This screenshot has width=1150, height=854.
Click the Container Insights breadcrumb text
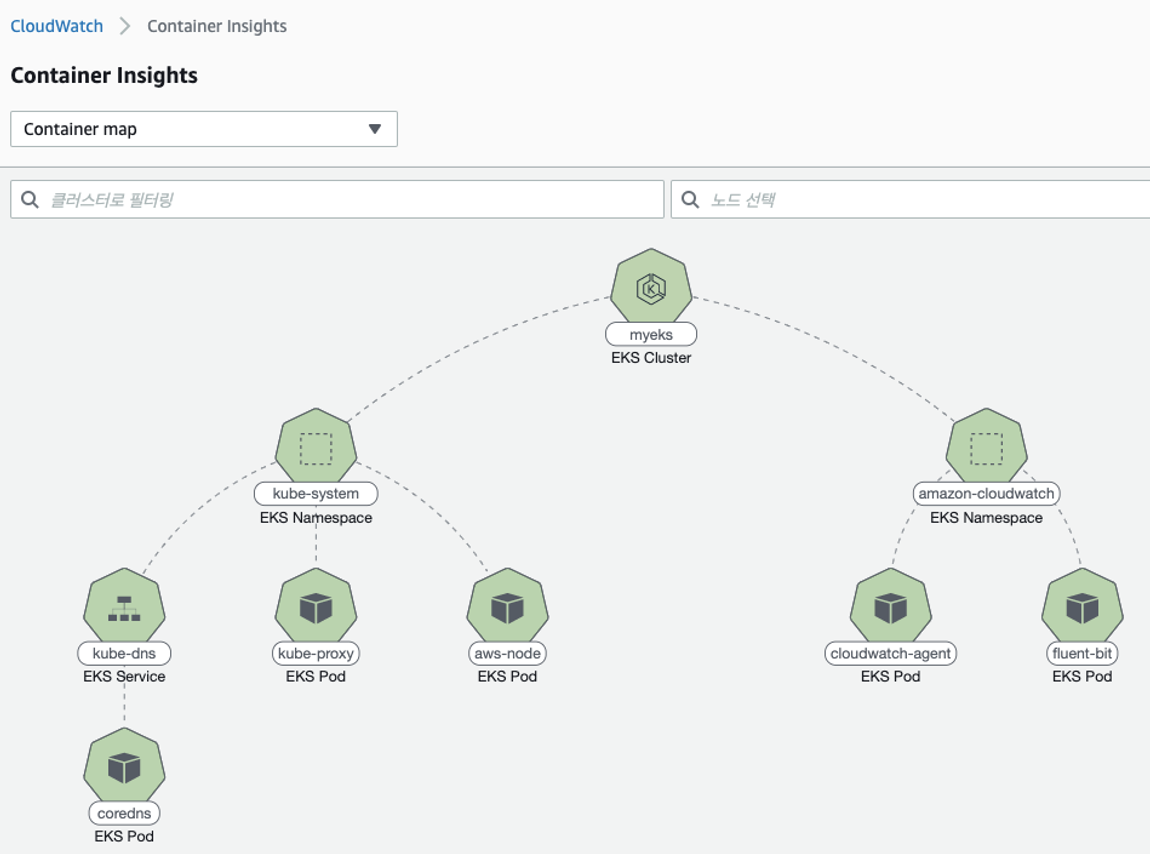click(217, 26)
